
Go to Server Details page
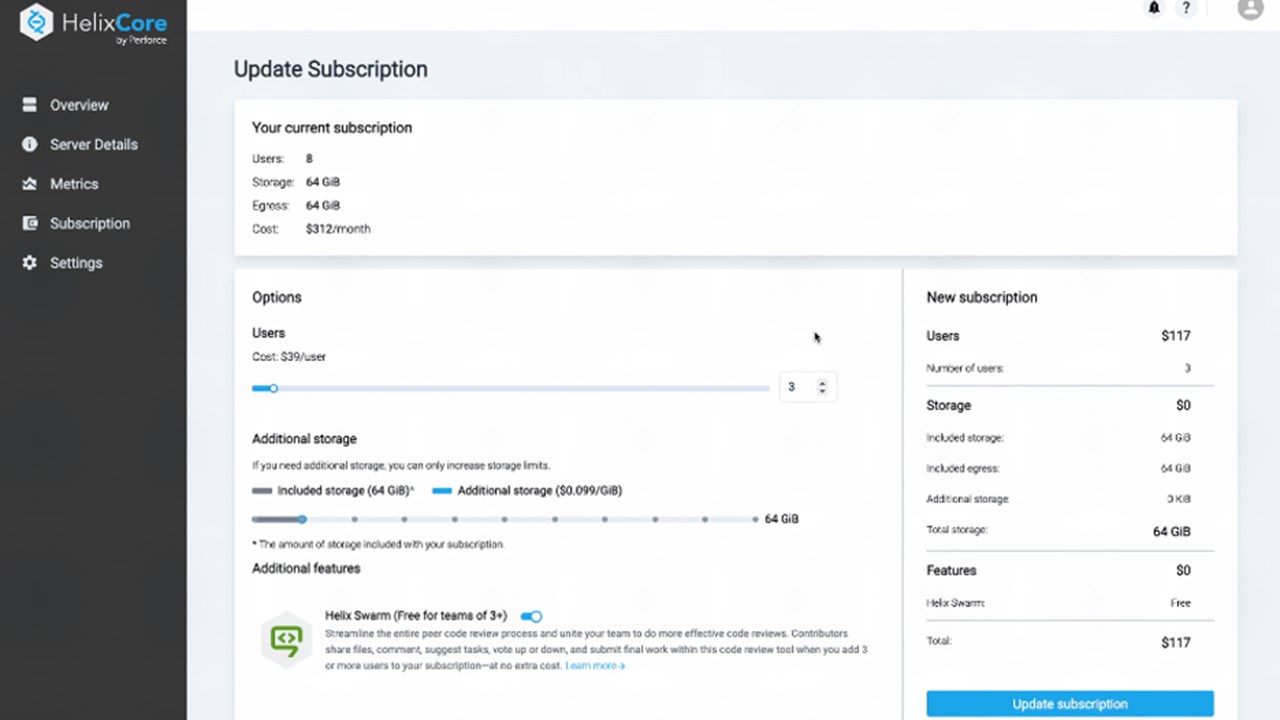[94, 144]
